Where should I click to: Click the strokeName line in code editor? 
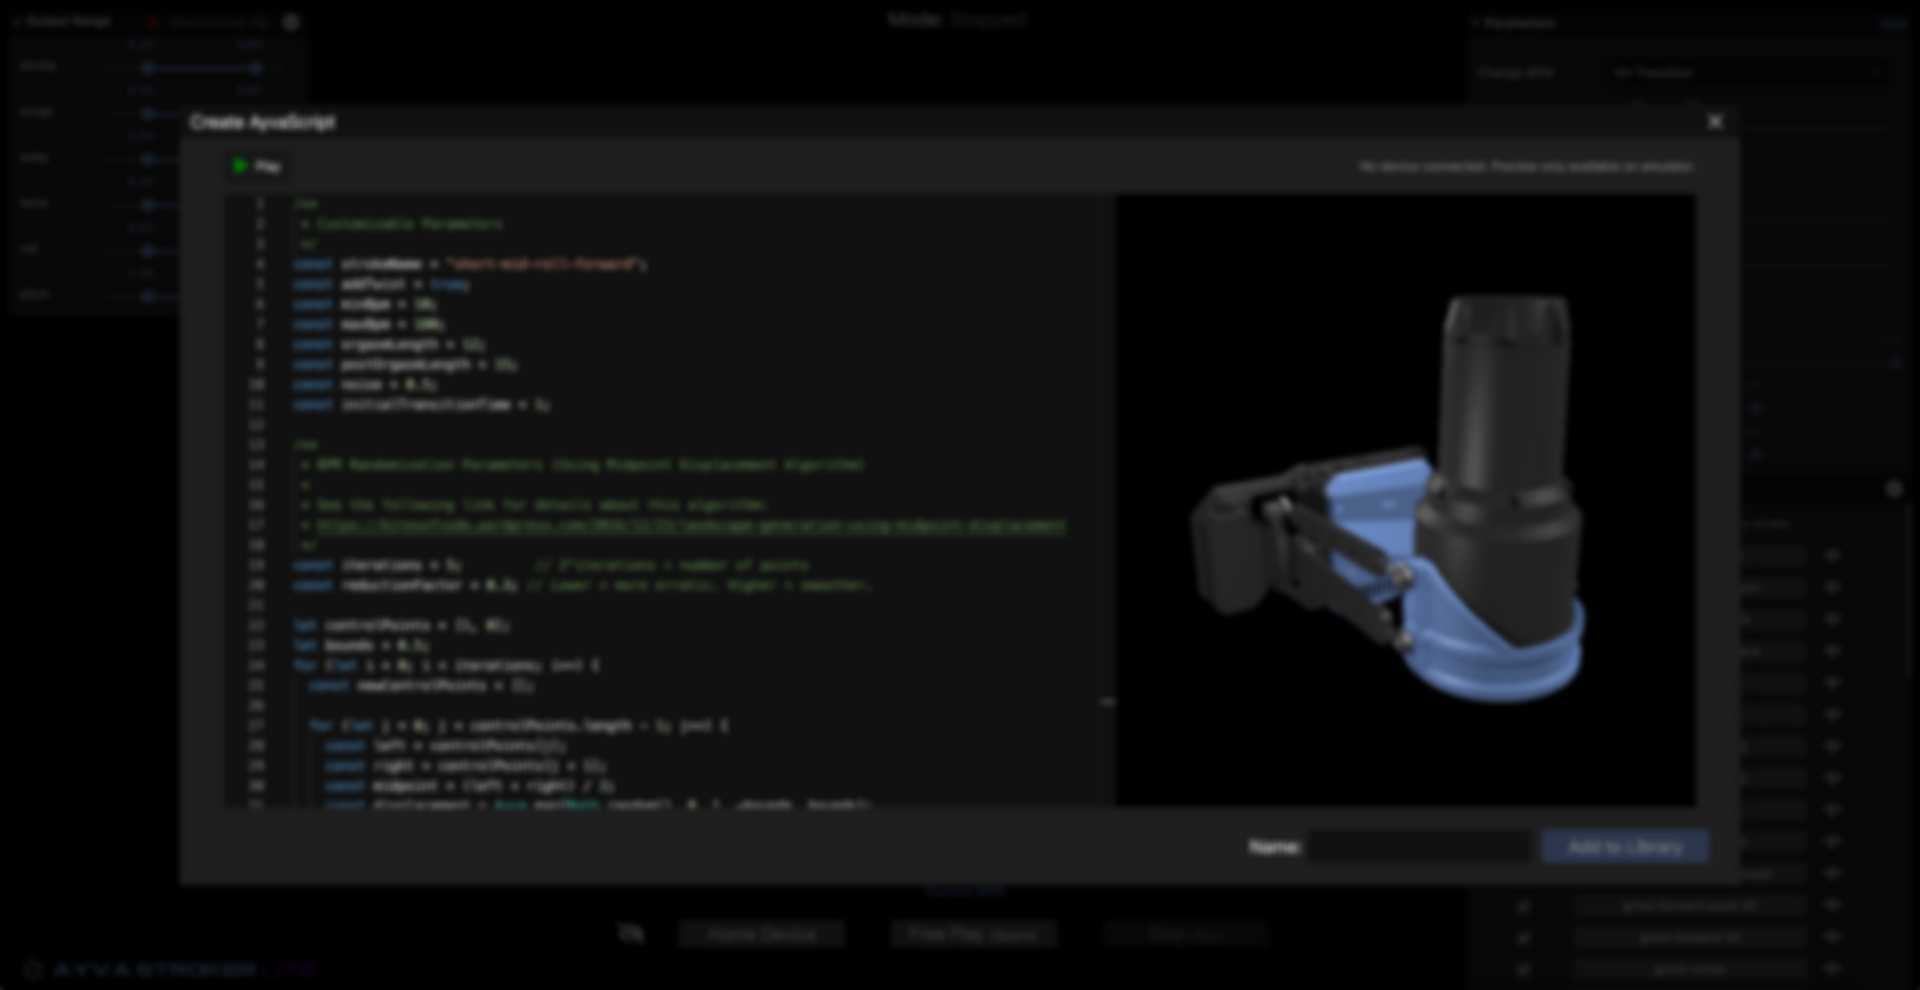(x=470, y=264)
